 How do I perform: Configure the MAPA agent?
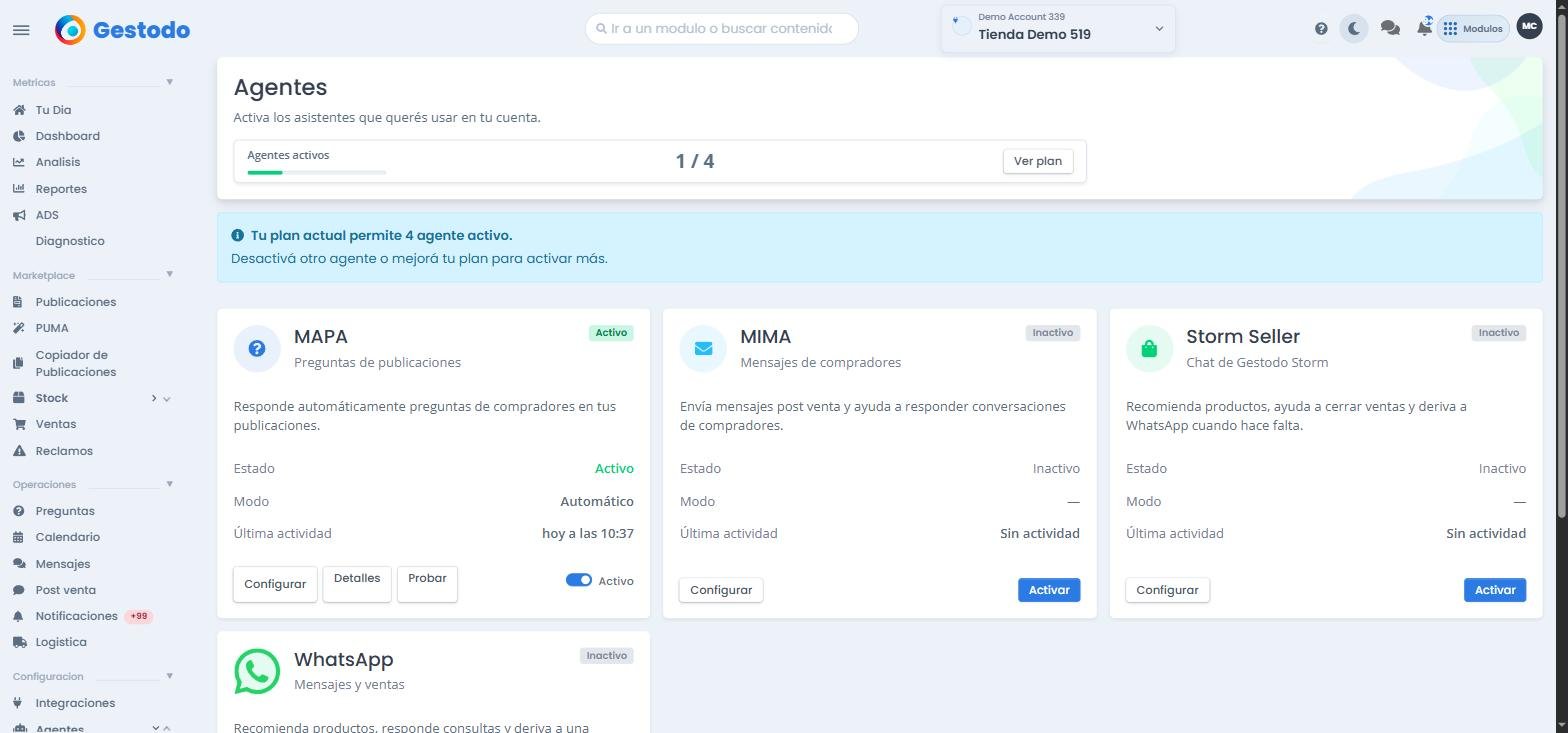275,584
